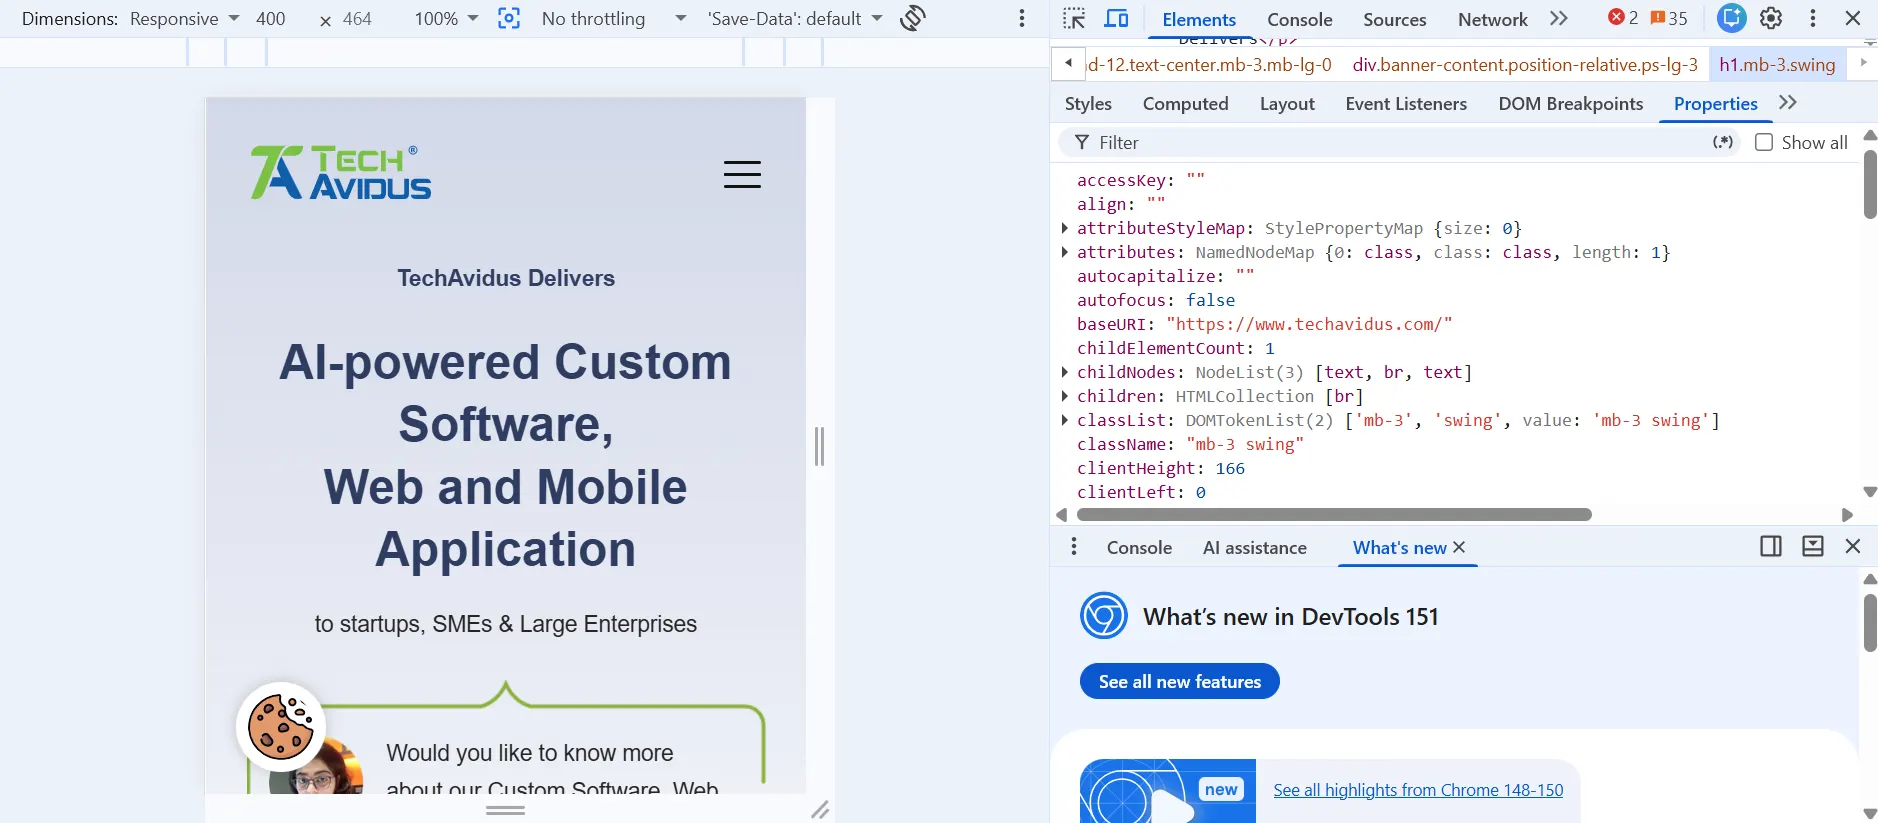Open the Save-Data default dropdown

pos(794,19)
